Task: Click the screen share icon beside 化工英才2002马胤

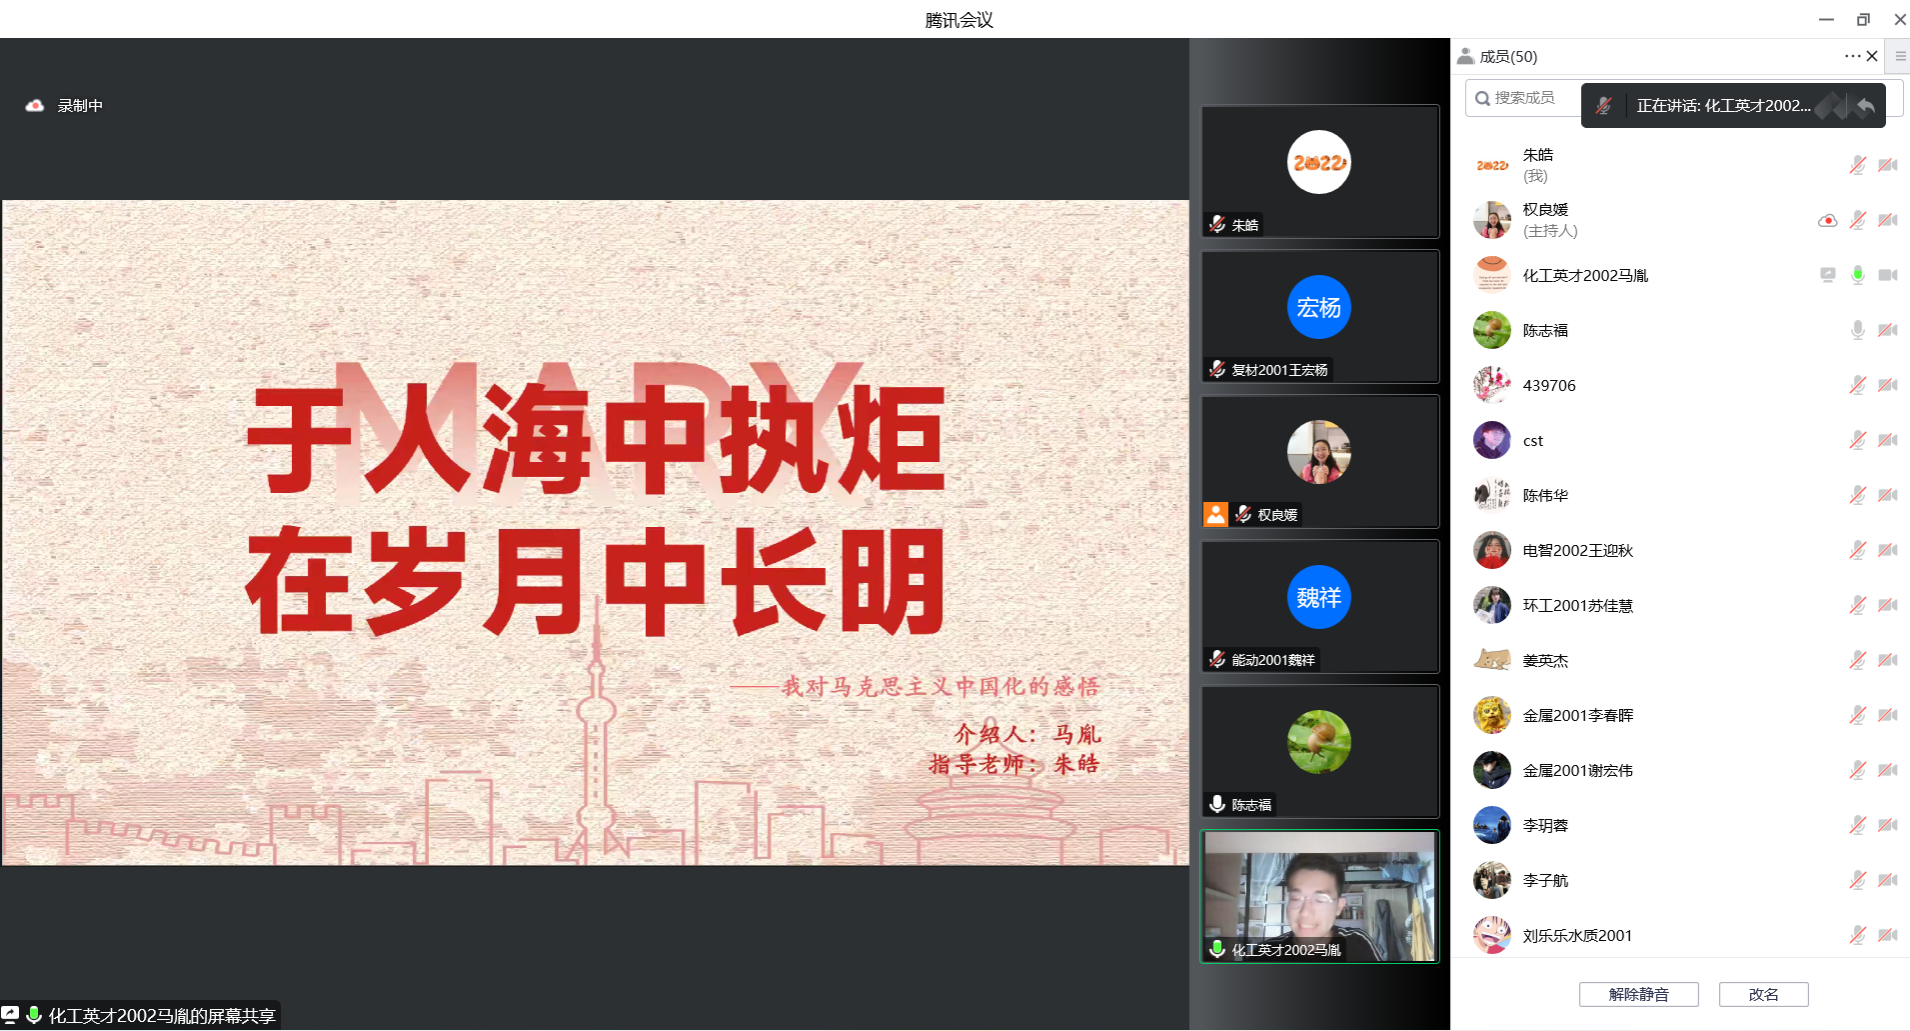Action: click(1827, 275)
